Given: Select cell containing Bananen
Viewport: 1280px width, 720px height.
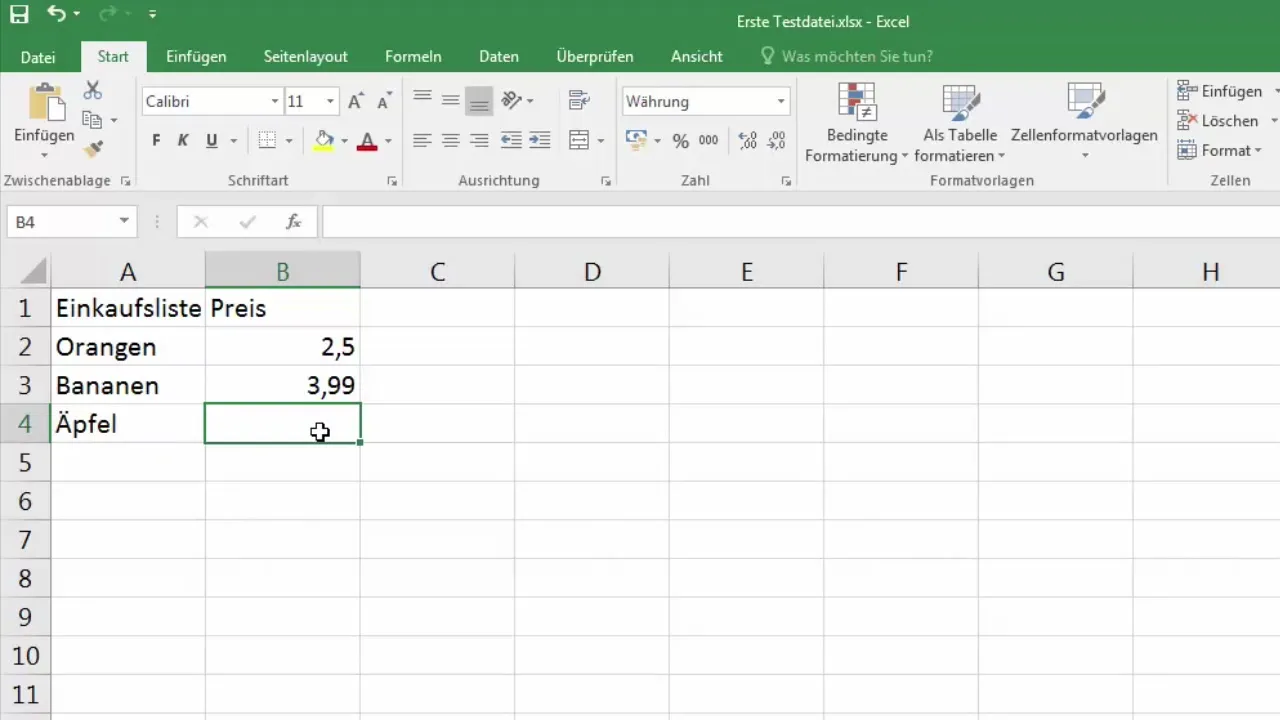Looking at the screenshot, I should pyautogui.click(x=128, y=385).
